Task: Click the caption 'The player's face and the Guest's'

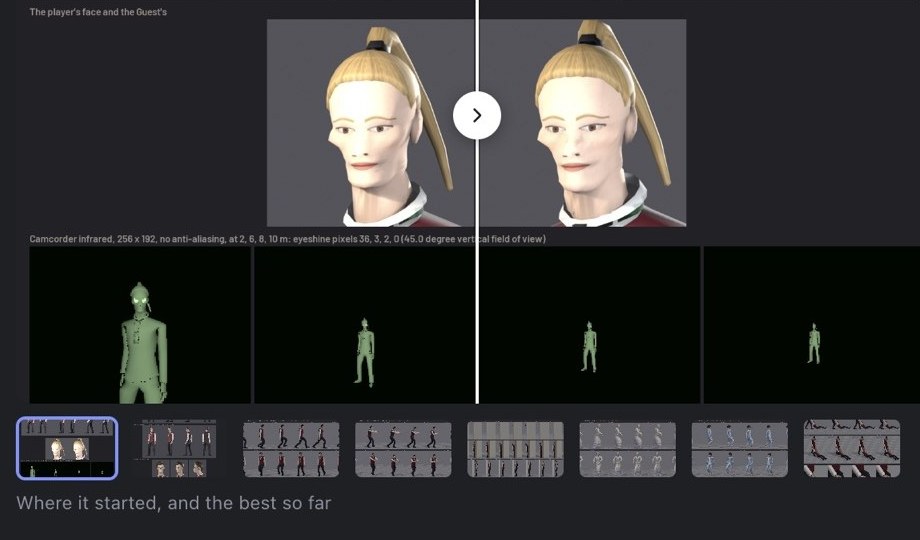Action: (x=98, y=12)
